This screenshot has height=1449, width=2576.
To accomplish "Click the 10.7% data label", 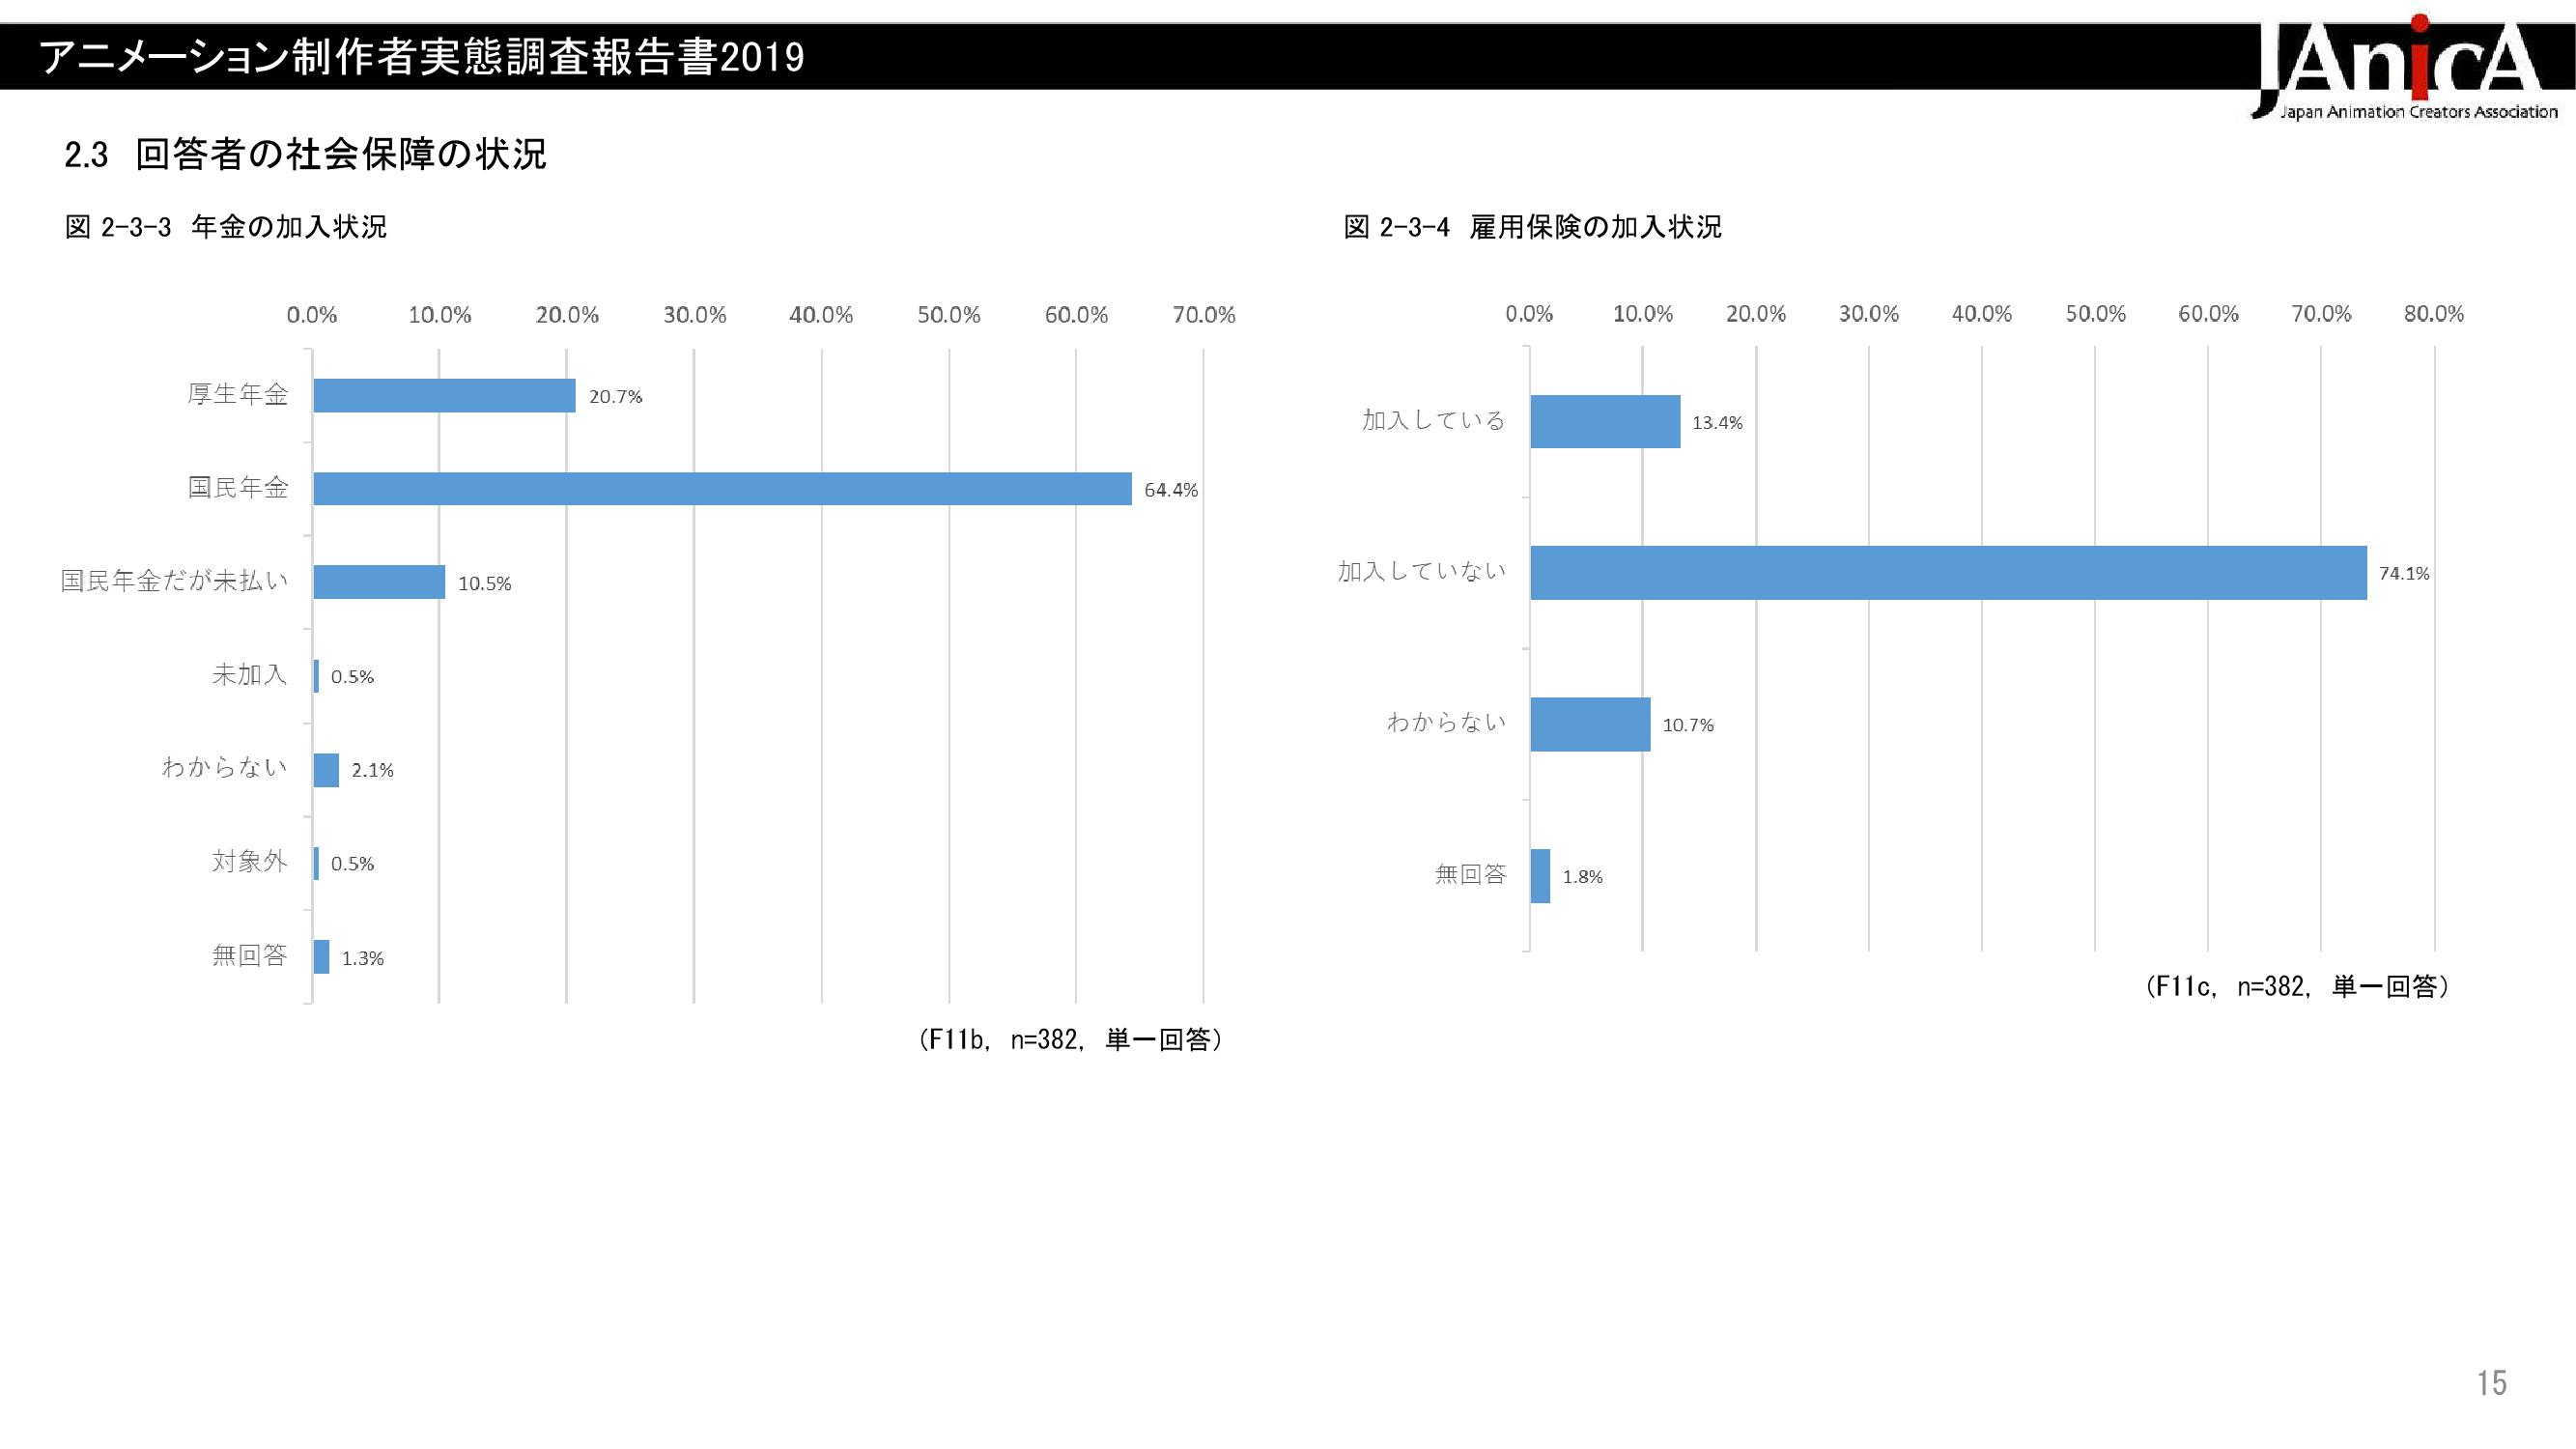I will (1689, 725).
